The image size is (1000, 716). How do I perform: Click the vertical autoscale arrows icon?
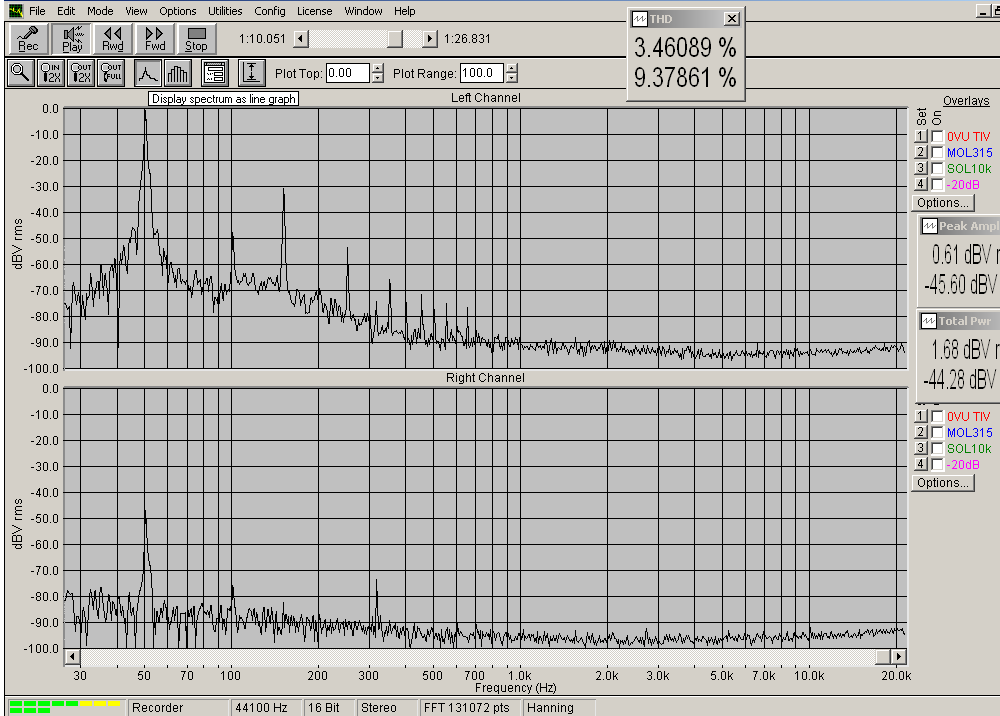coord(251,73)
